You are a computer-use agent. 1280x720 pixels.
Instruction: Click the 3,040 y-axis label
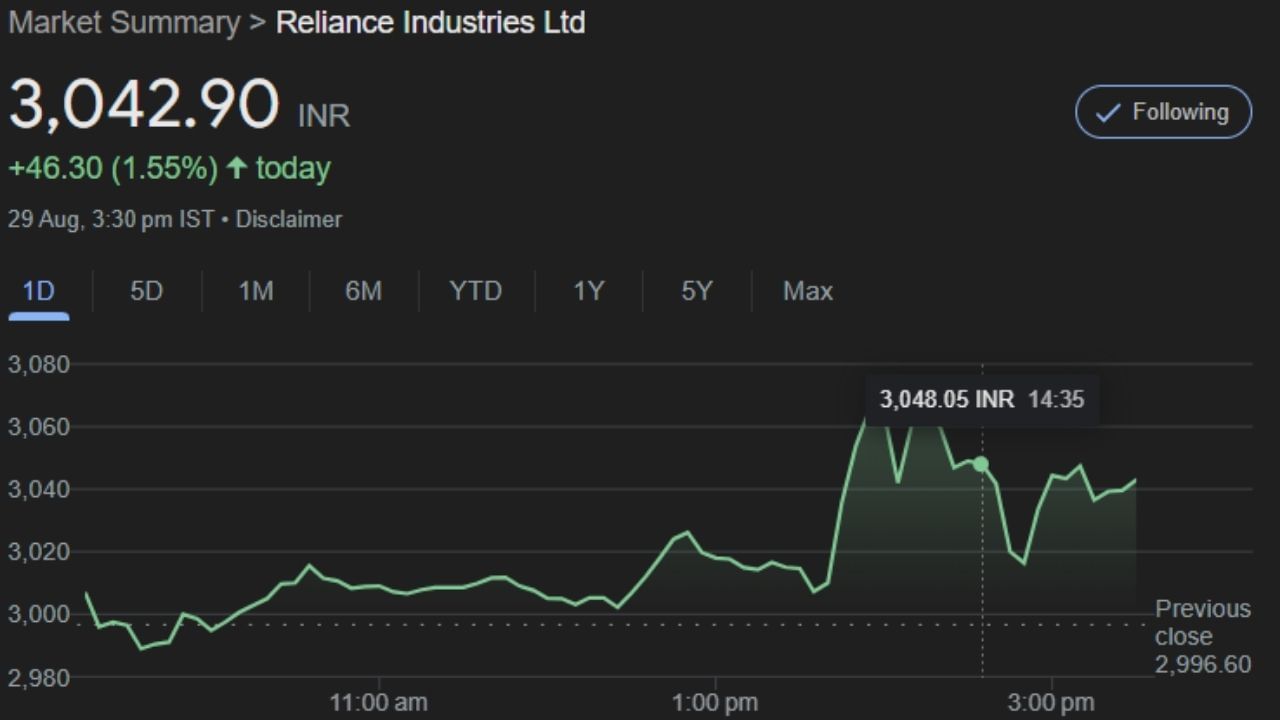(x=39, y=490)
